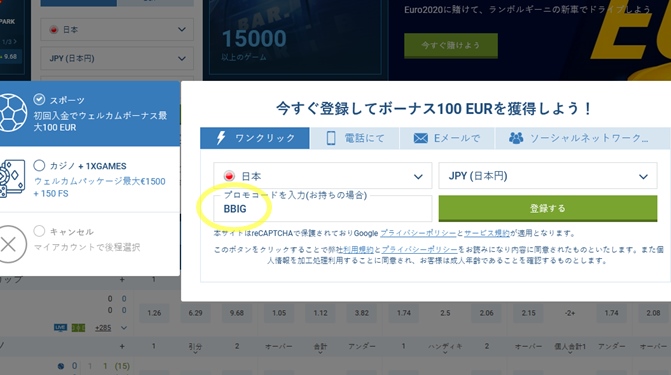Click the soccer ball sports bonus icon
The image size is (671, 375).
coord(12,113)
